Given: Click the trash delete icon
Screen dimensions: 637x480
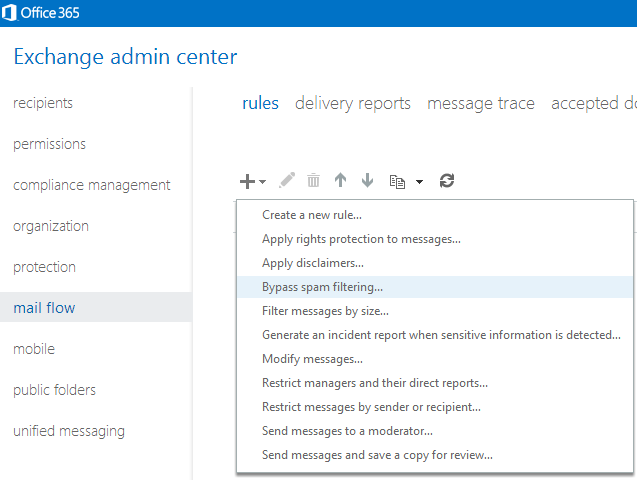Looking at the screenshot, I should 314,181.
